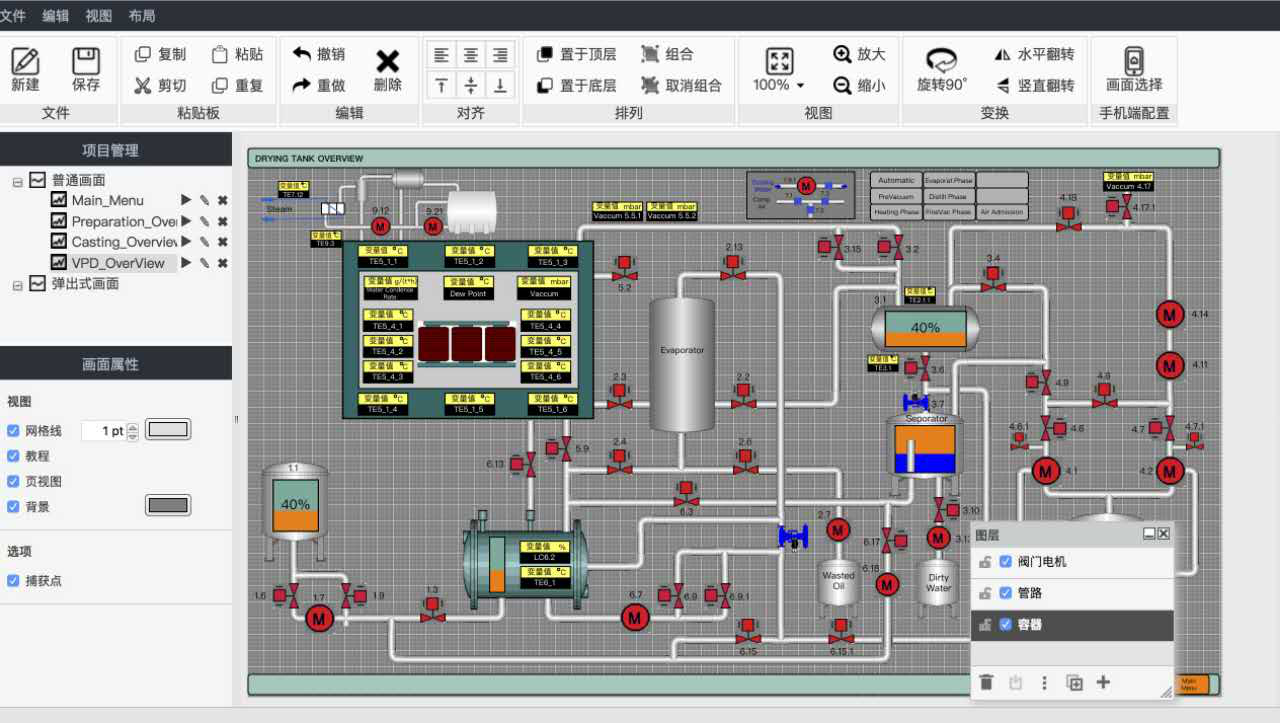Open the 布局 menu
The height and width of the screenshot is (723, 1280).
(x=142, y=16)
